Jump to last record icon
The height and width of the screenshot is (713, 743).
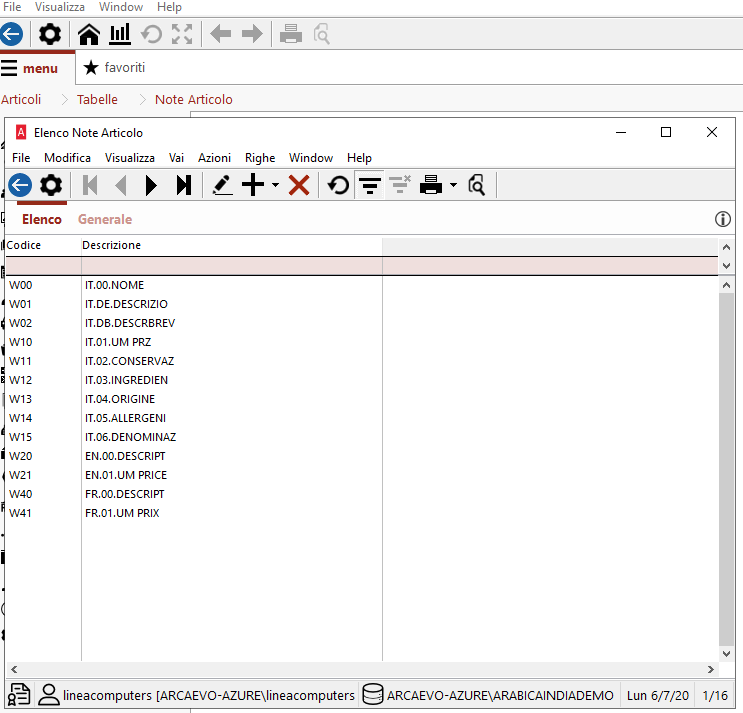pyautogui.click(x=183, y=185)
